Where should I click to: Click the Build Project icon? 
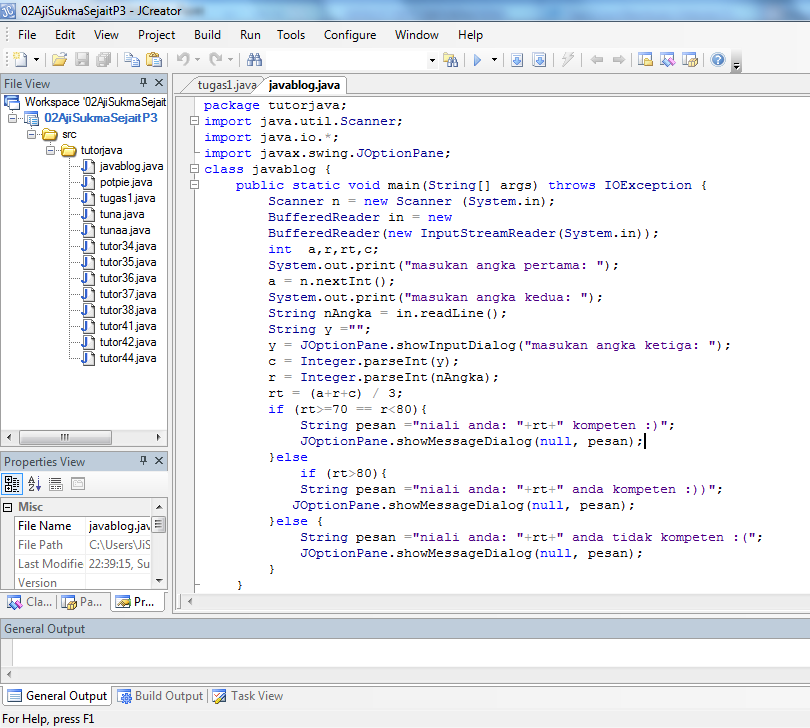coord(539,60)
